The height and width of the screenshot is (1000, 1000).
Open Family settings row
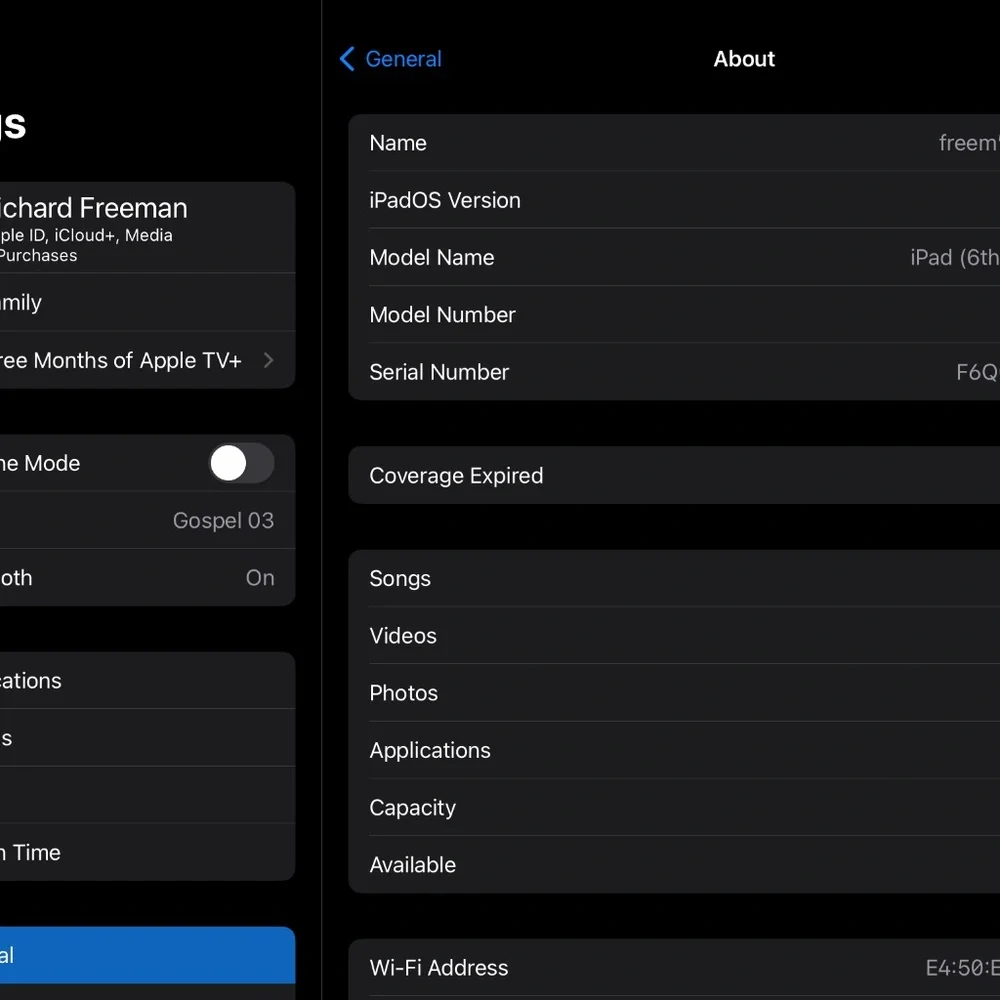tap(147, 302)
